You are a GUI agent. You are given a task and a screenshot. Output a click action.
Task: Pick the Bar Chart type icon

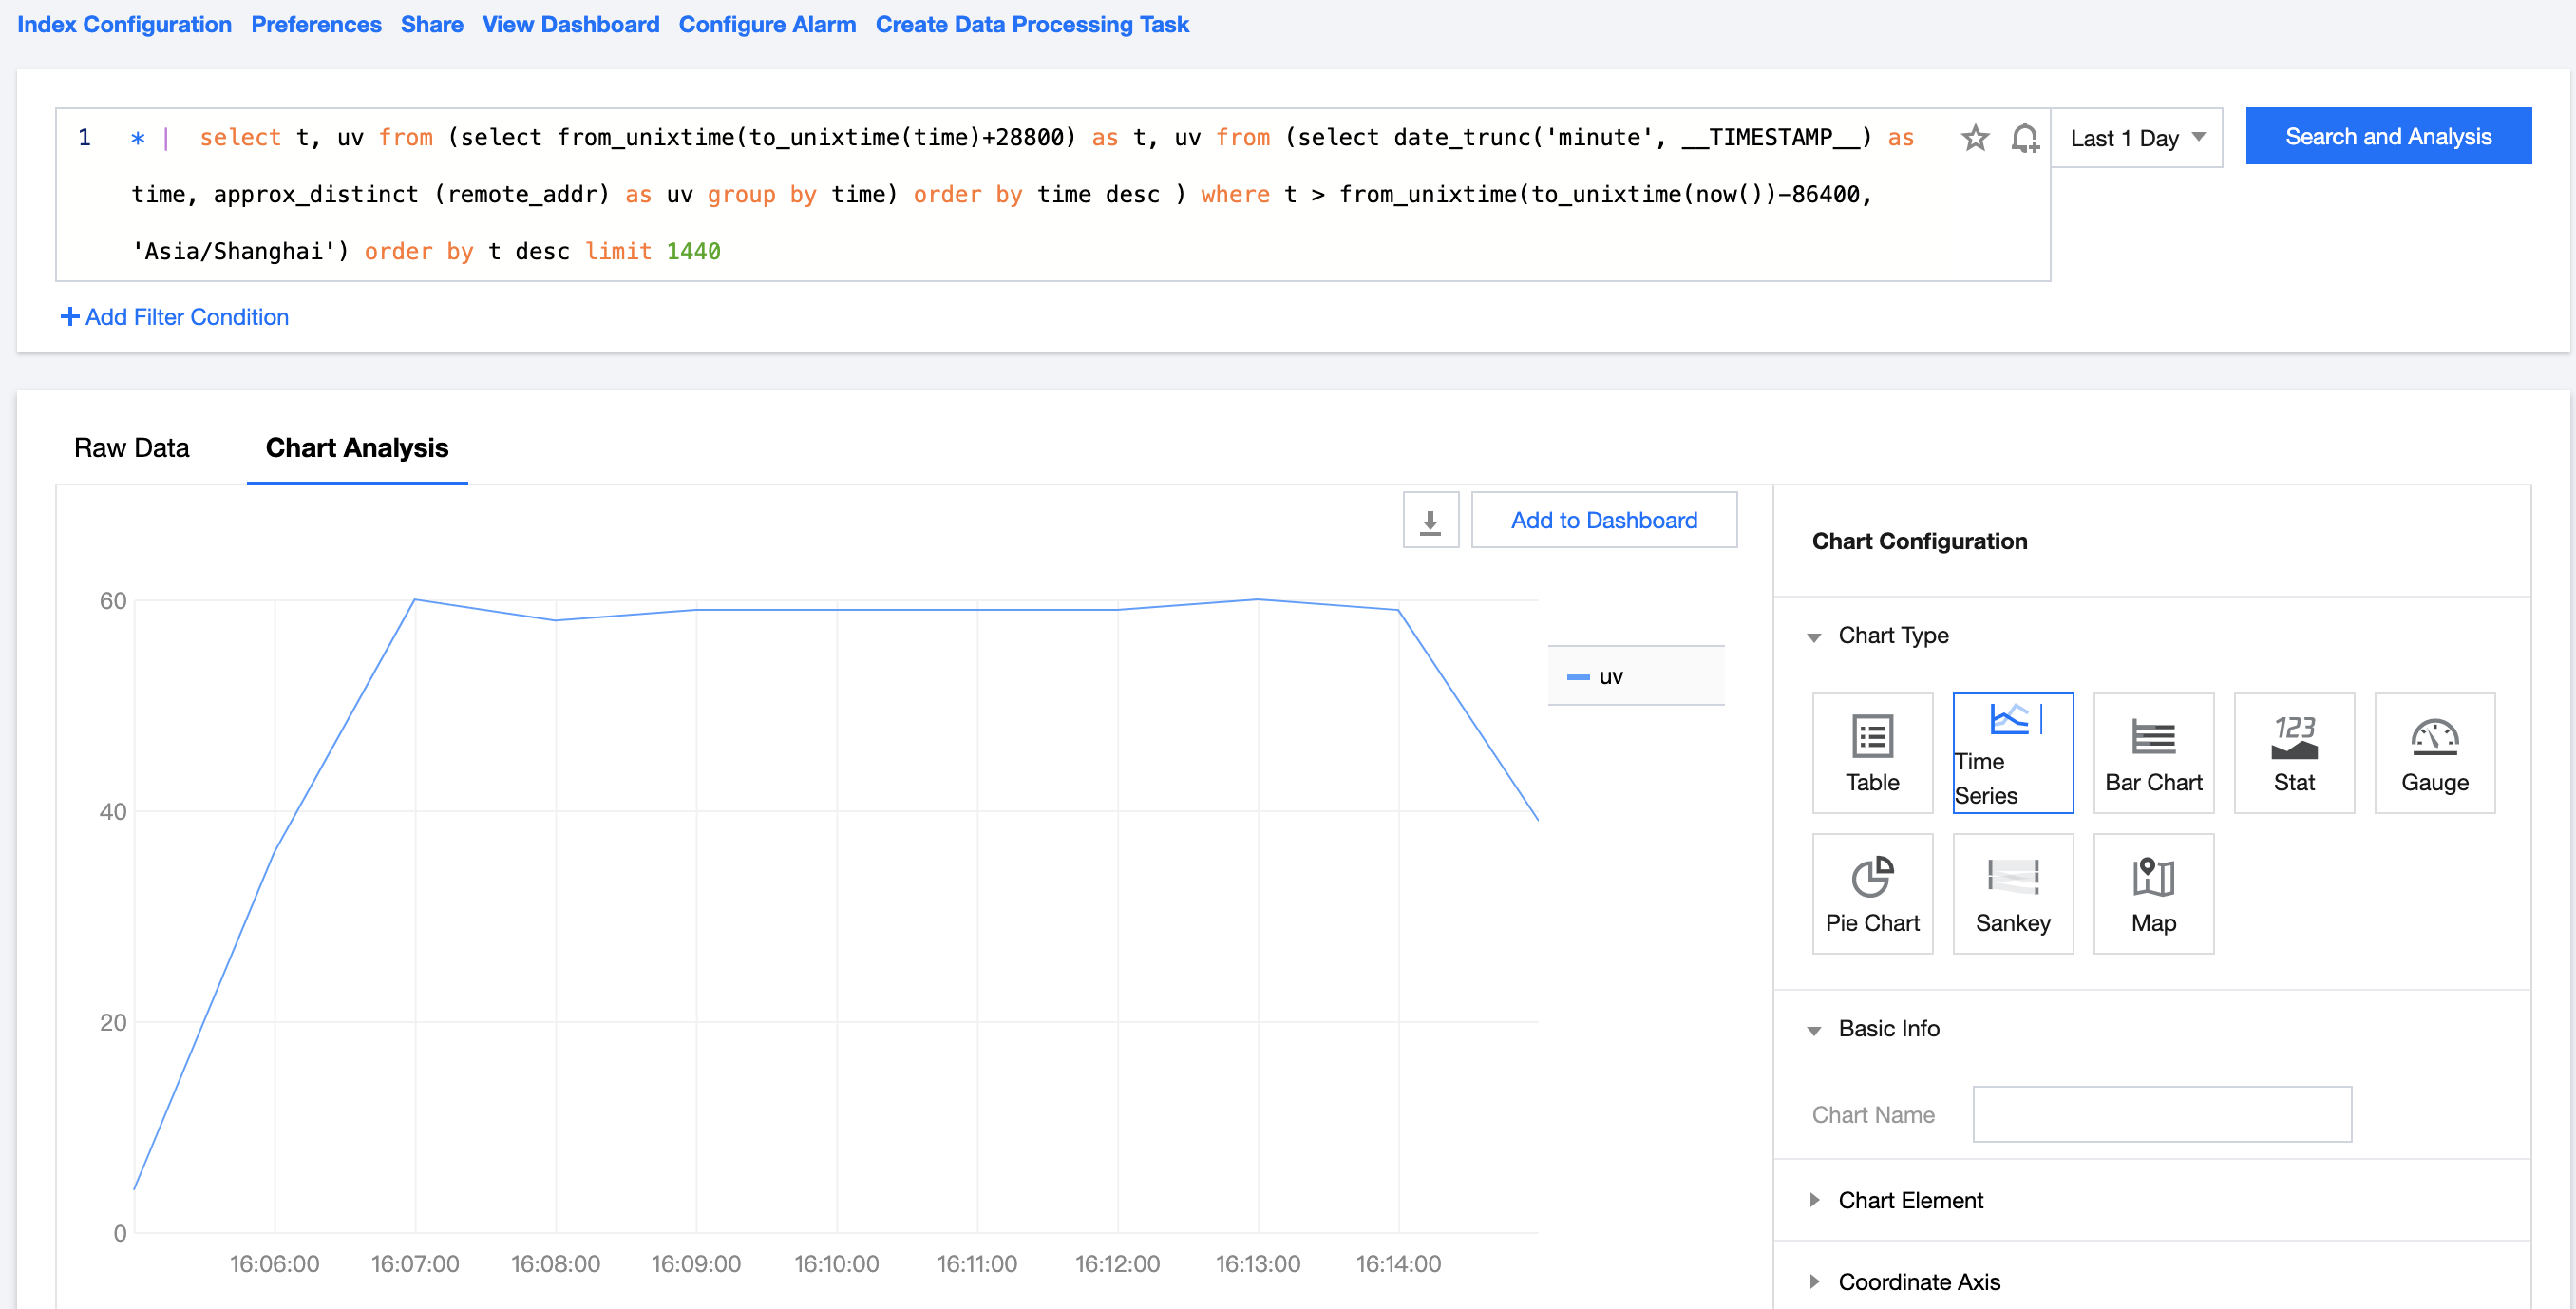coord(2152,752)
